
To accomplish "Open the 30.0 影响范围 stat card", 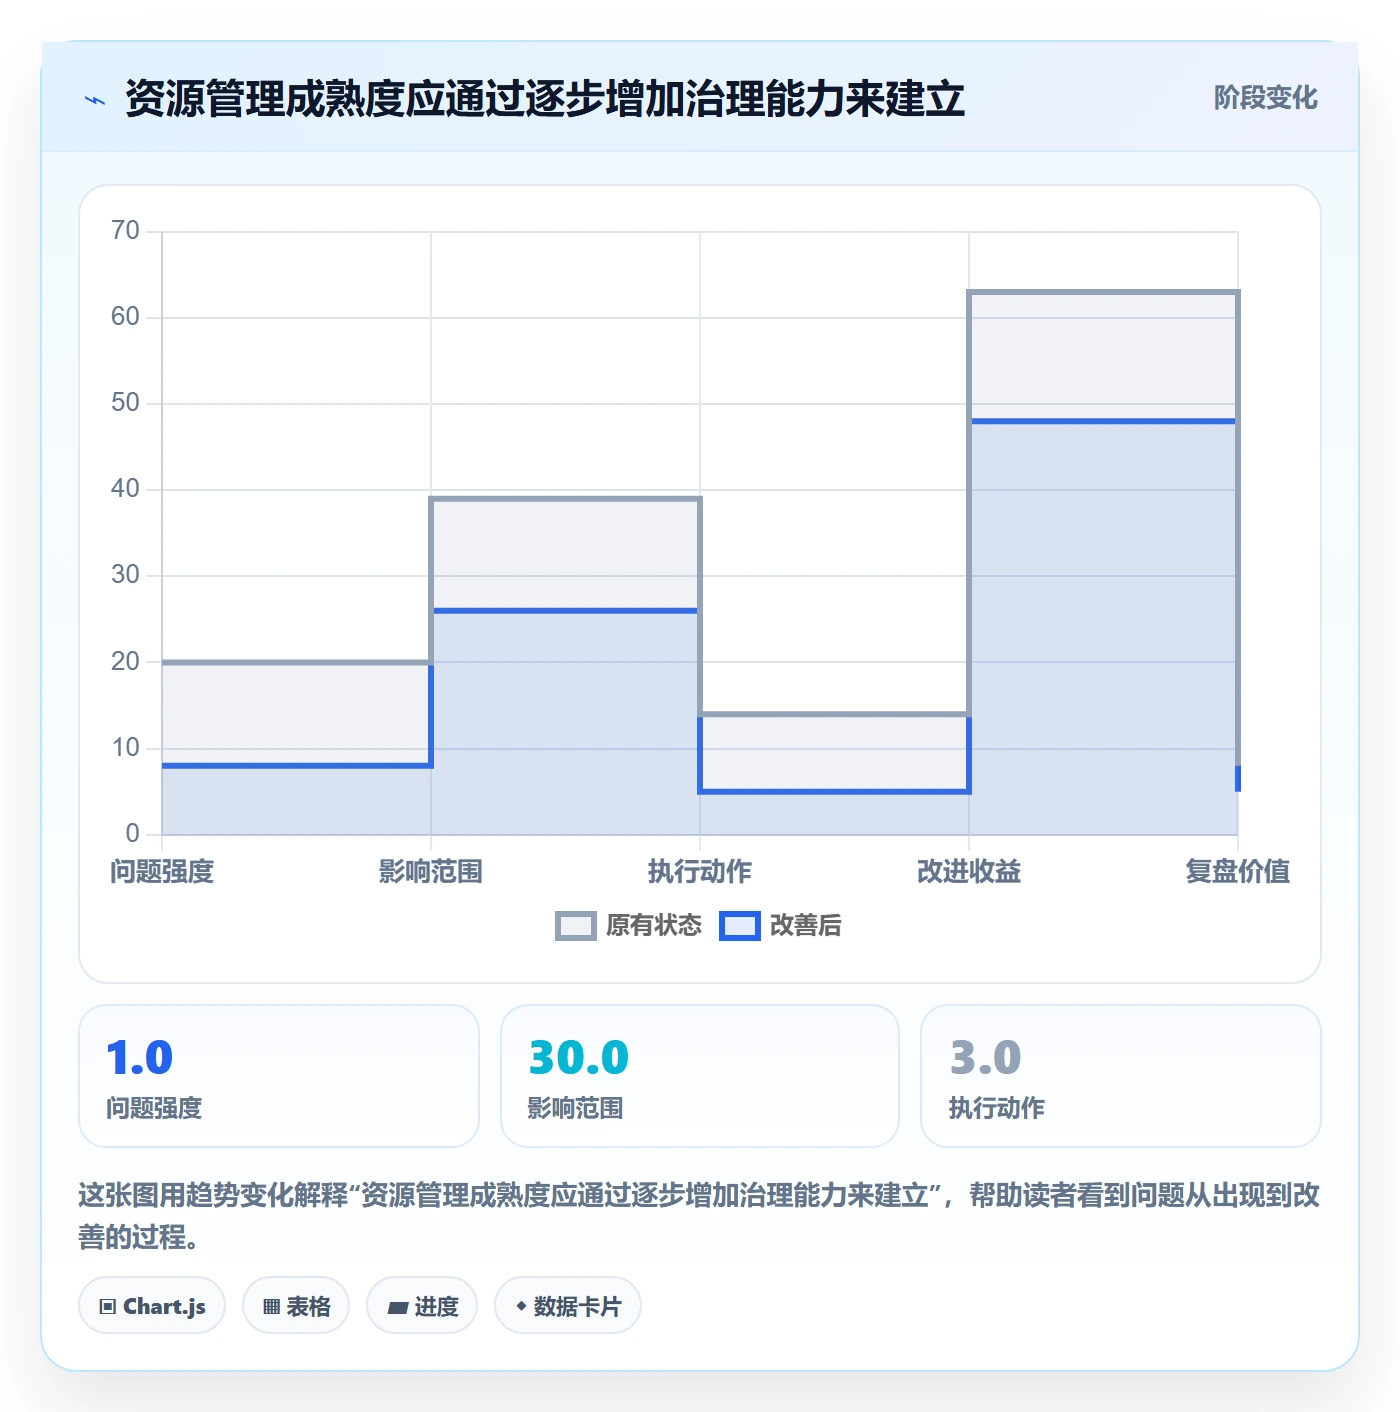I will pyautogui.click(x=700, y=1076).
